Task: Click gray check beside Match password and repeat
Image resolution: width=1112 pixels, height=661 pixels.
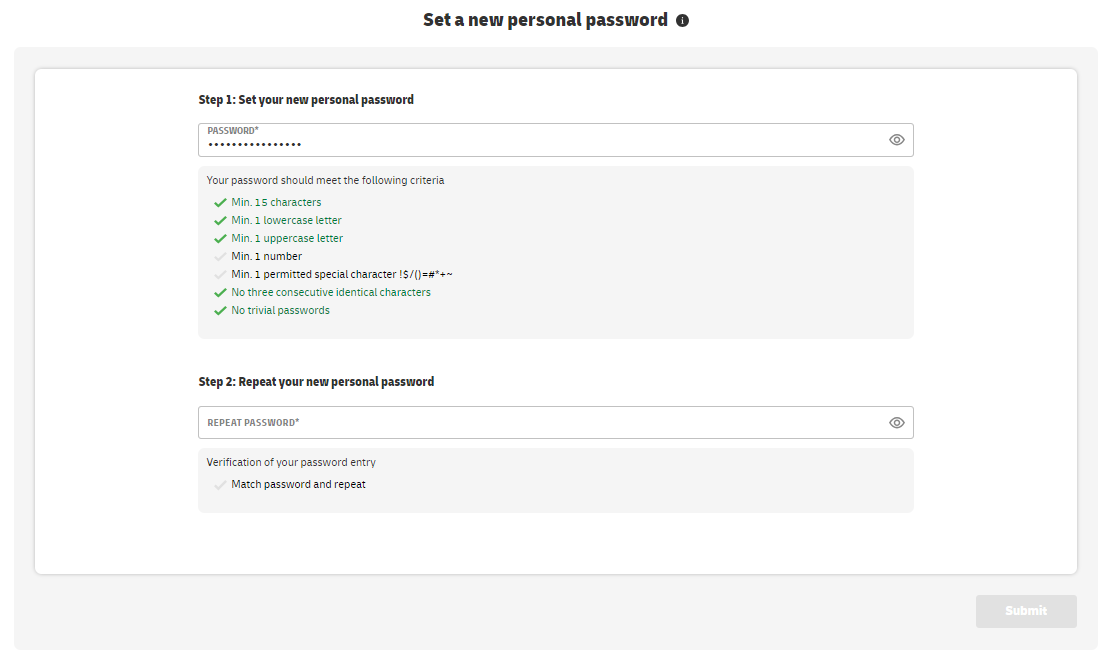Action: click(x=220, y=485)
